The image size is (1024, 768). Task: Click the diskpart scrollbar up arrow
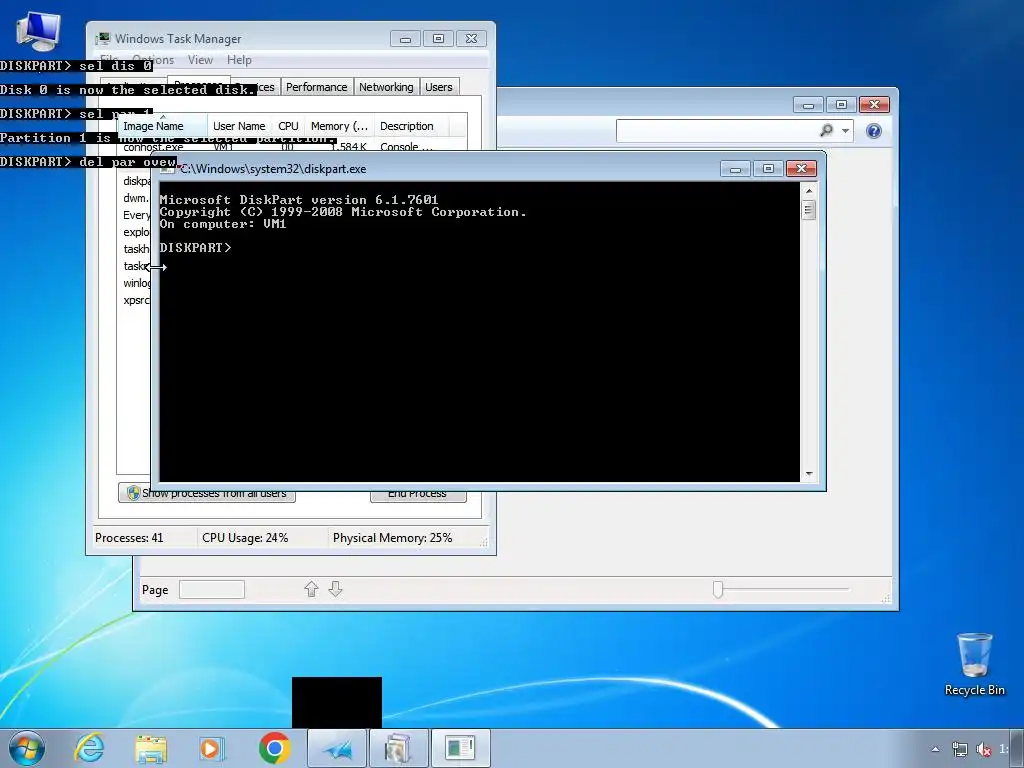(x=808, y=191)
